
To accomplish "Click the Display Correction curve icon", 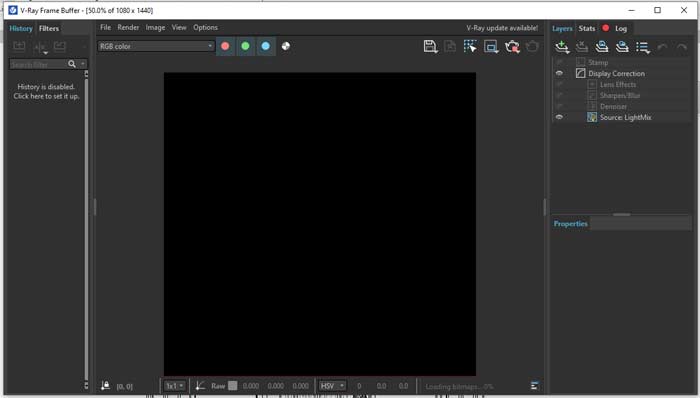I will pos(580,73).
